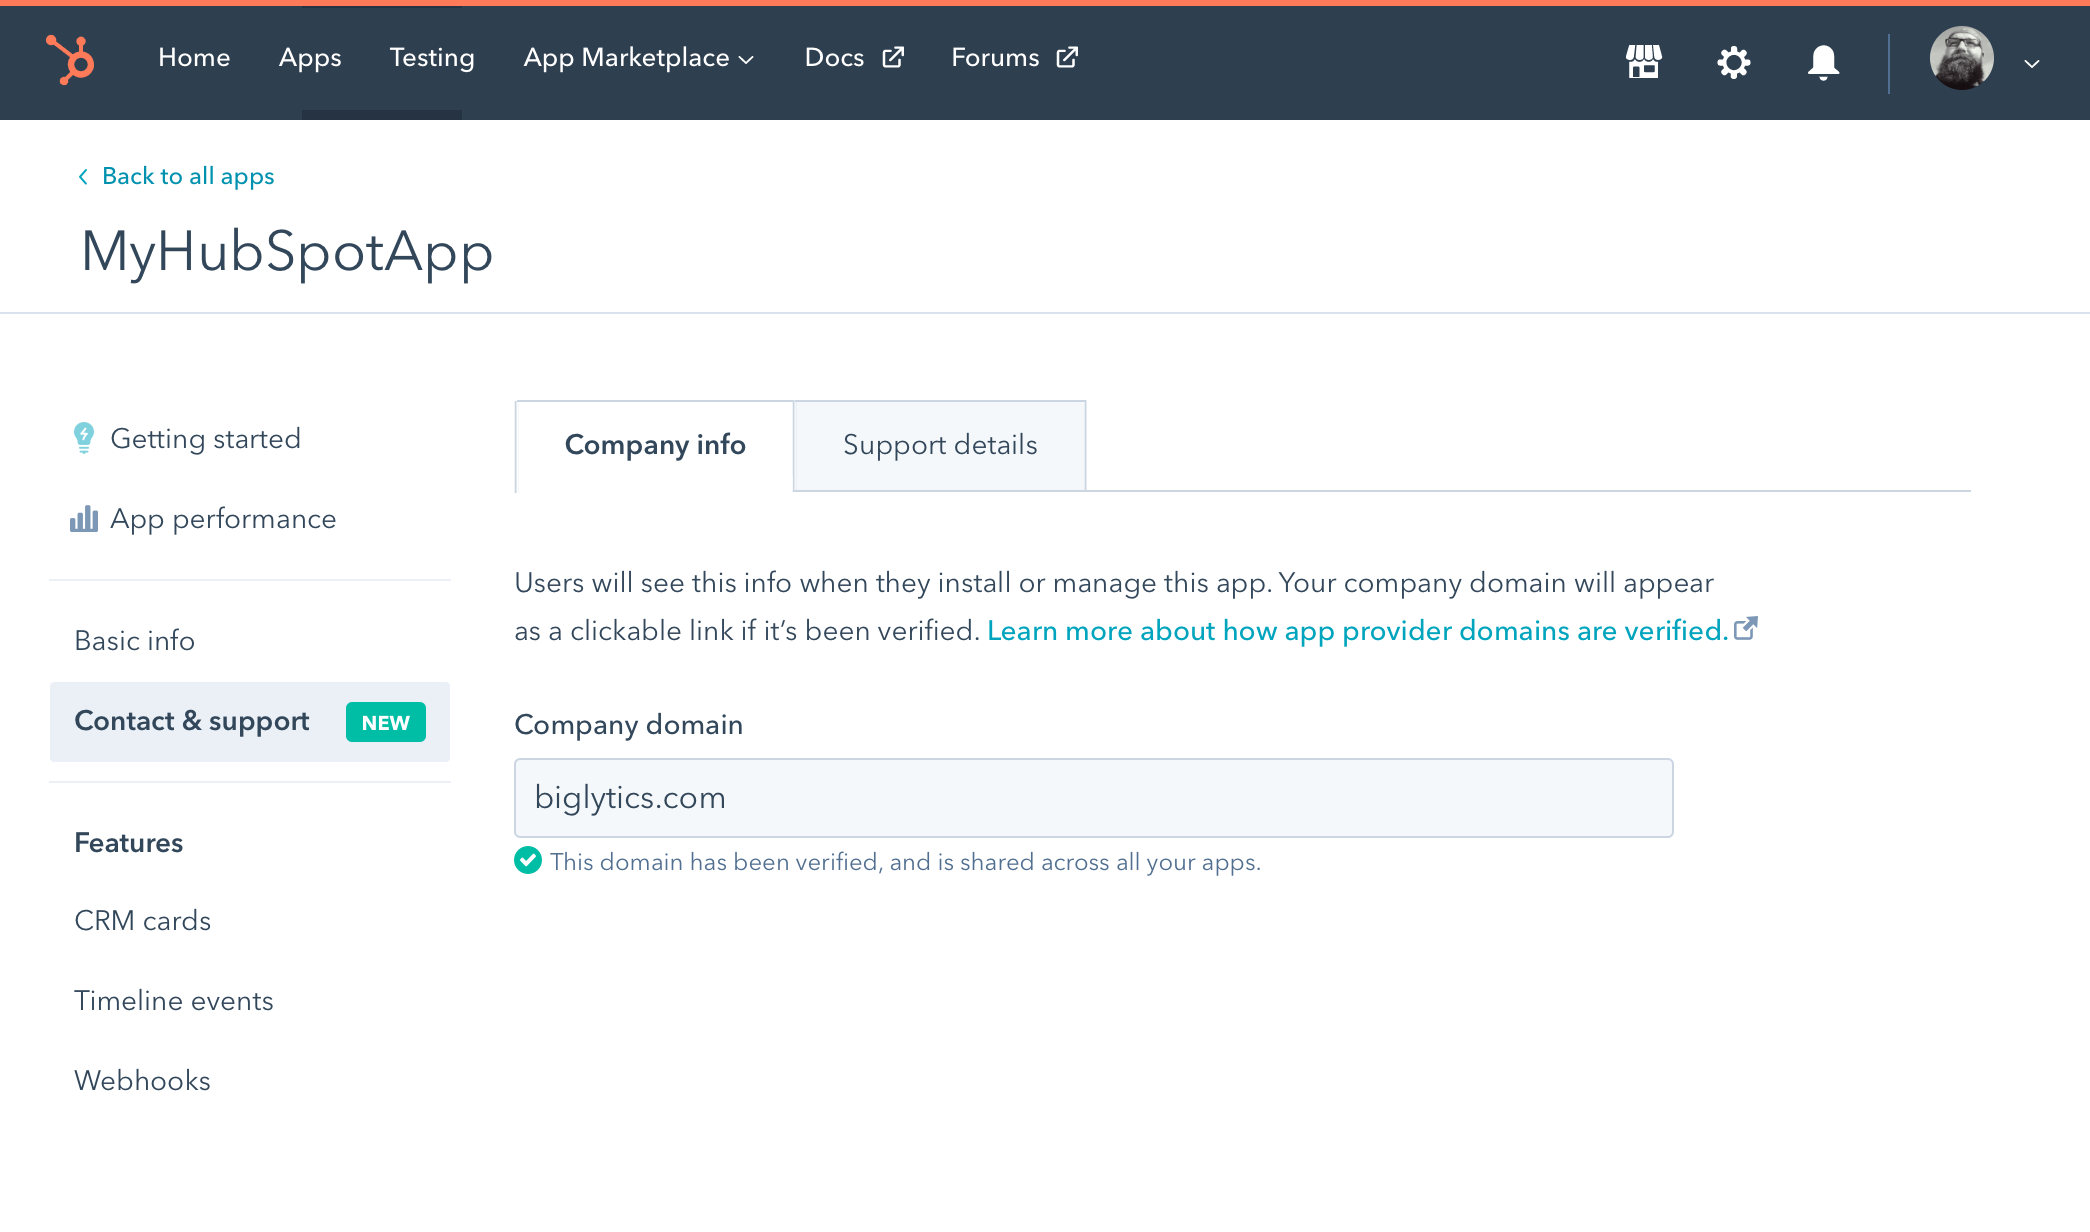
Task: Click the bar chart icon beside App performance
Action: tap(84, 518)
